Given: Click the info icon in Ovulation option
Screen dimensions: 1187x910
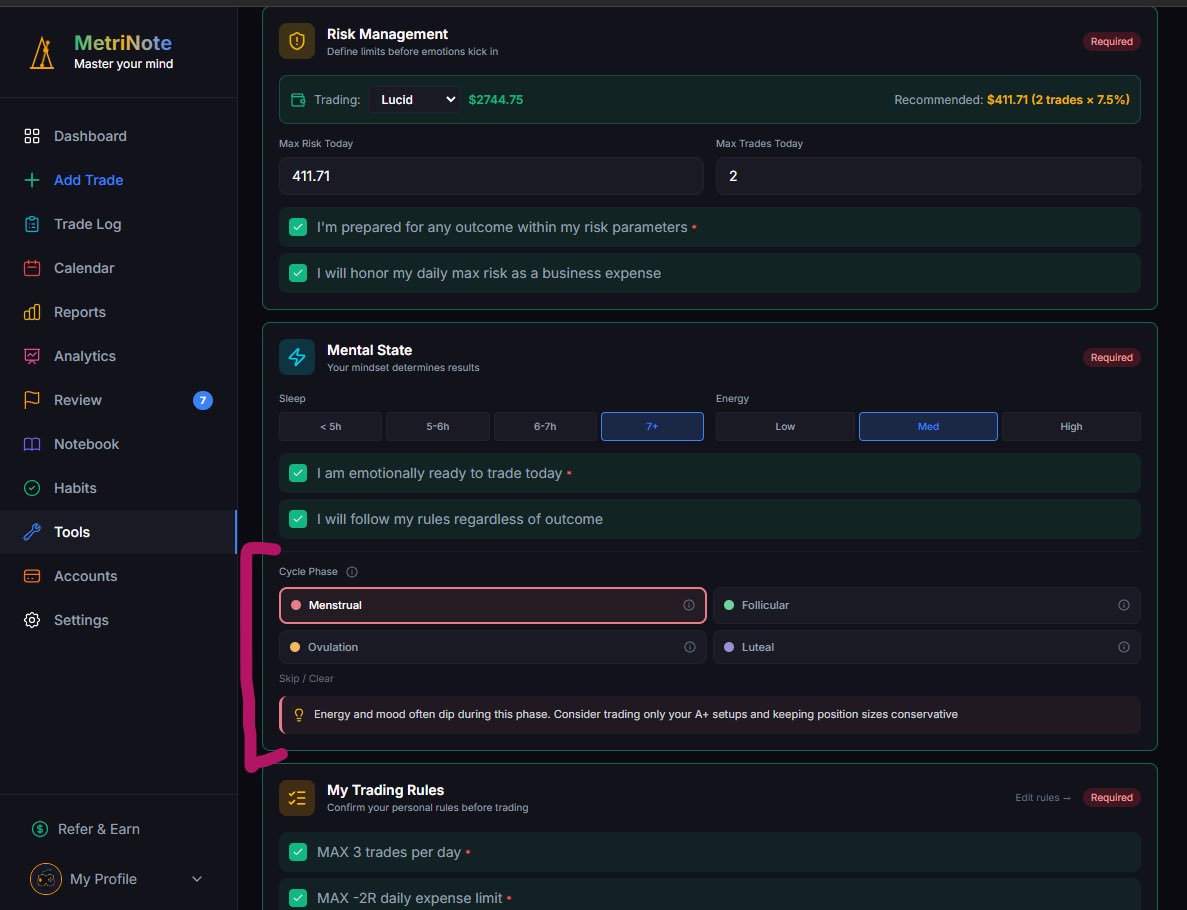Looking at the screenshot, I should pos(690,647).
